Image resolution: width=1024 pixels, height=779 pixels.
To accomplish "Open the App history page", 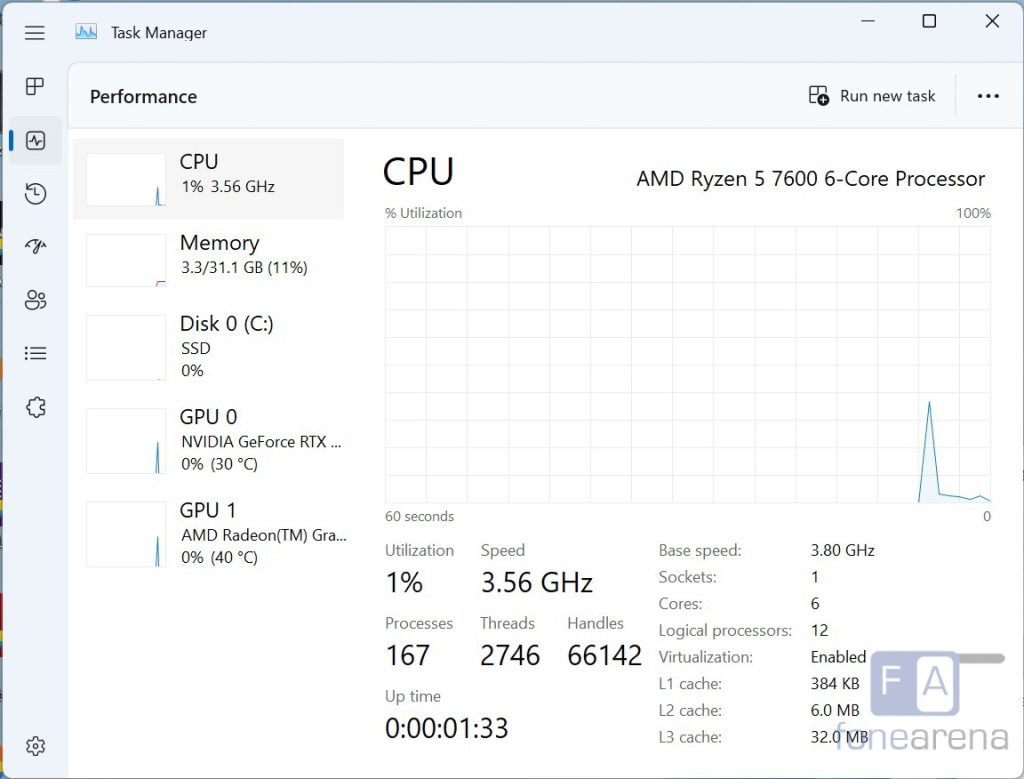I will [36, 194].
